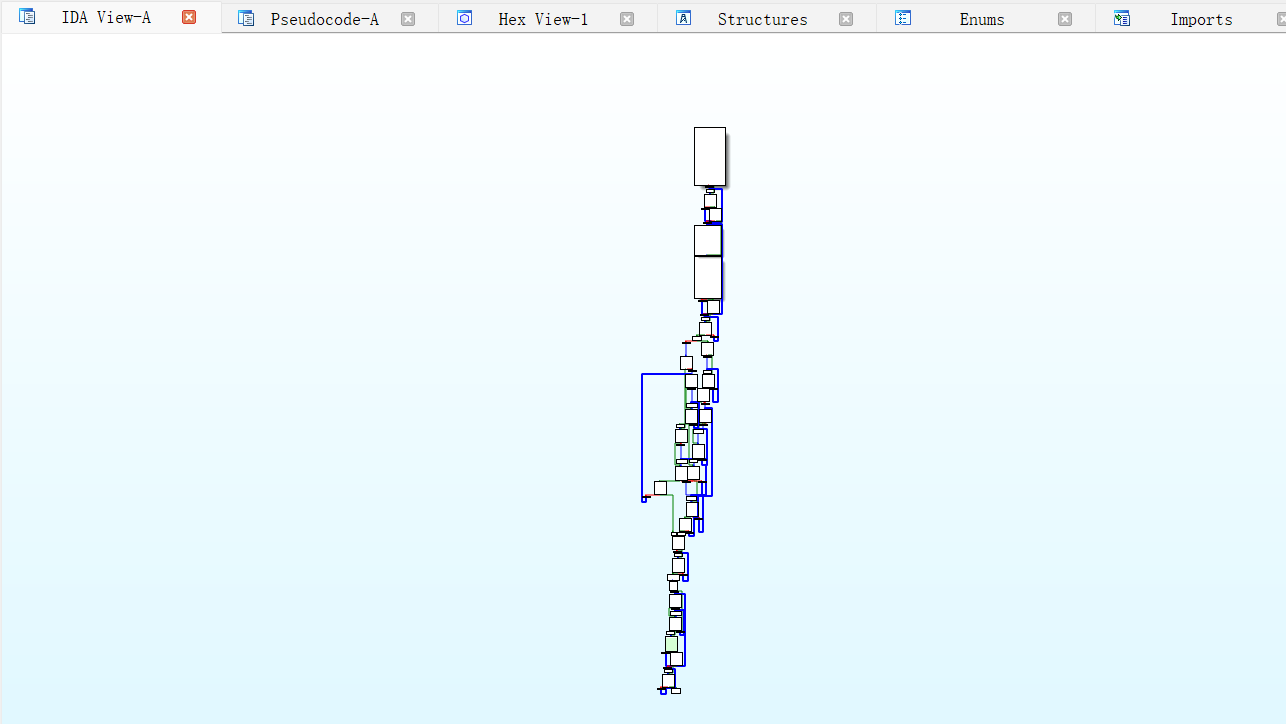Click the Pseudocode-A tab icon

pos(246,18)
